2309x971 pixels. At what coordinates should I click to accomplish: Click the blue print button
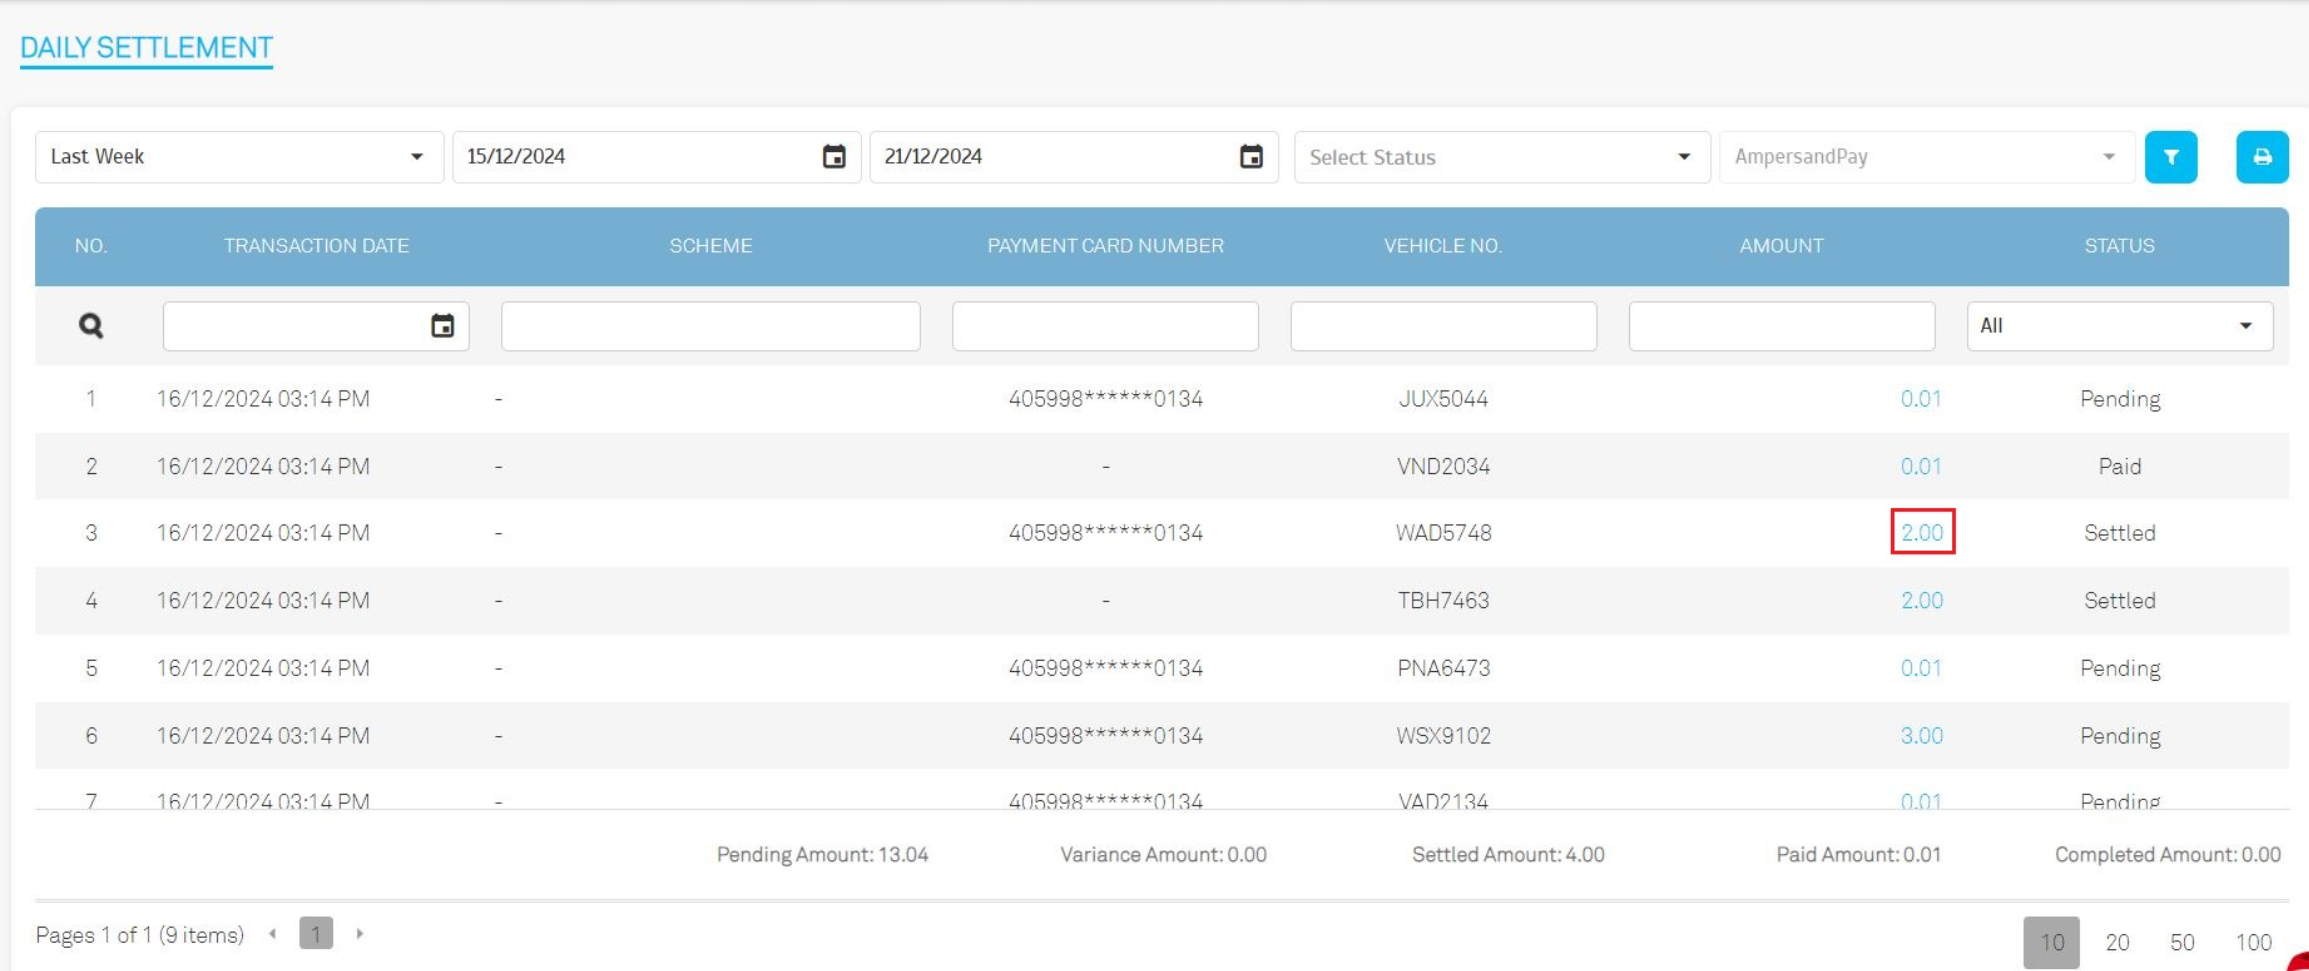pos(2261,157)
